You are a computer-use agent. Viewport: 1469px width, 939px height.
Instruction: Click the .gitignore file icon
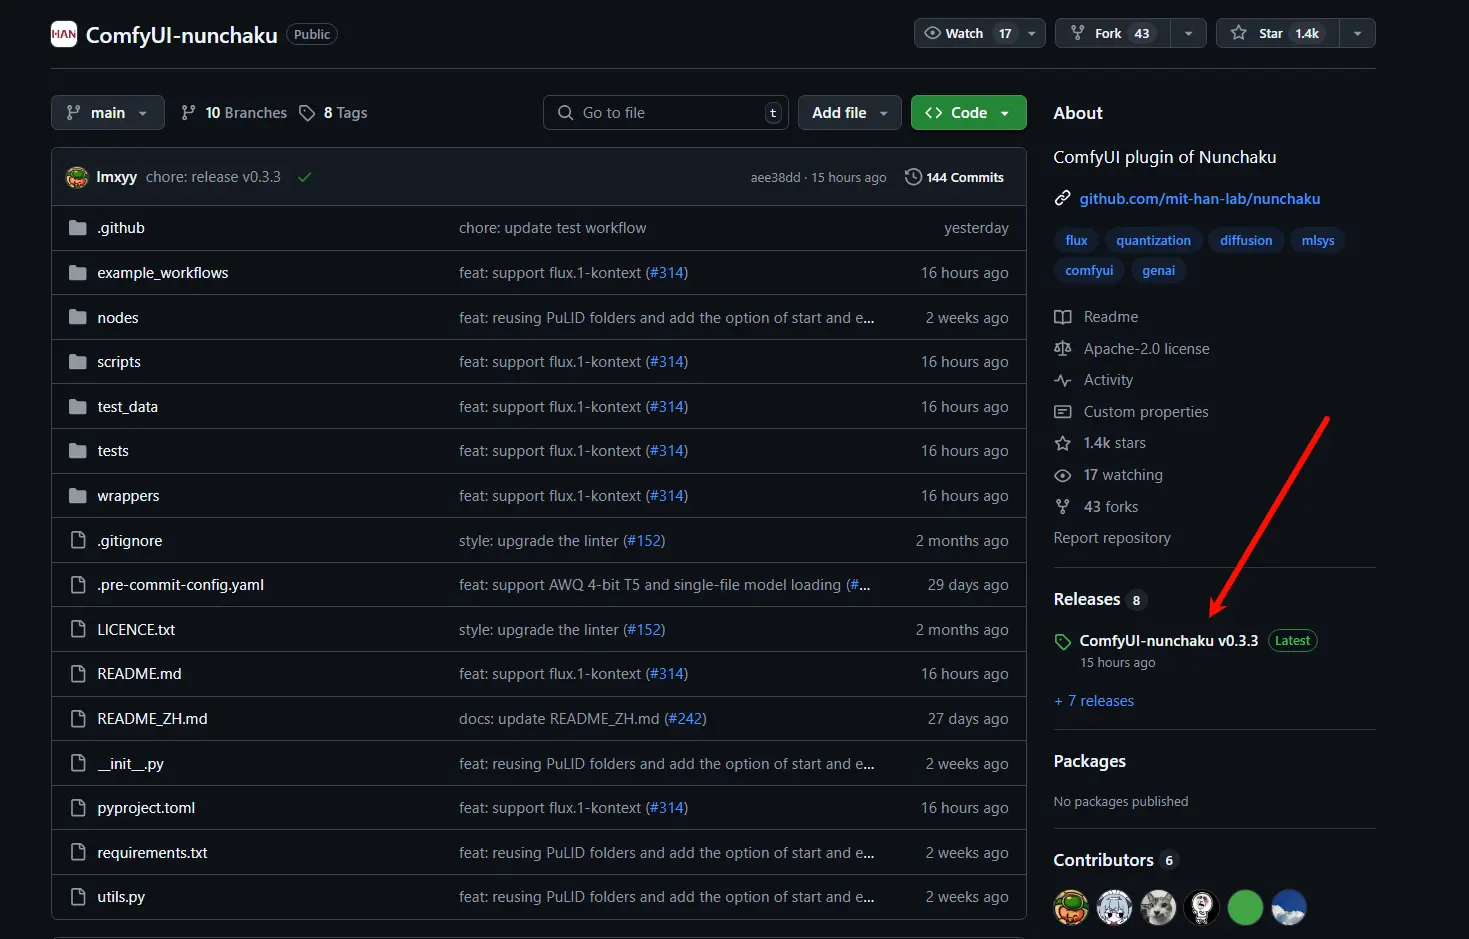pyautogui.click(x=78, y=540)
